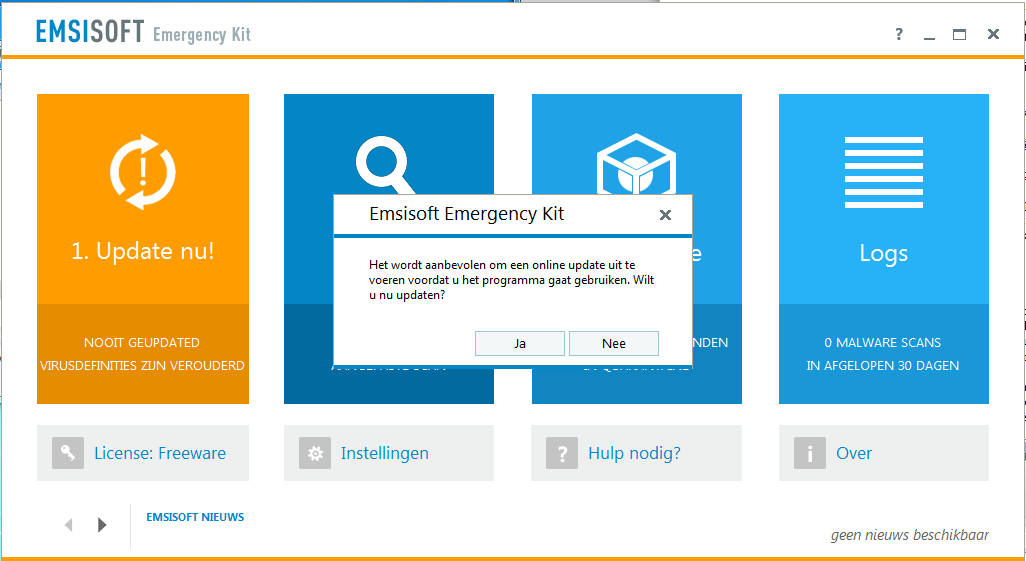This screenshot has height=561, width=1026.
Task: Click the info icon beside Over
Action: 810,453
